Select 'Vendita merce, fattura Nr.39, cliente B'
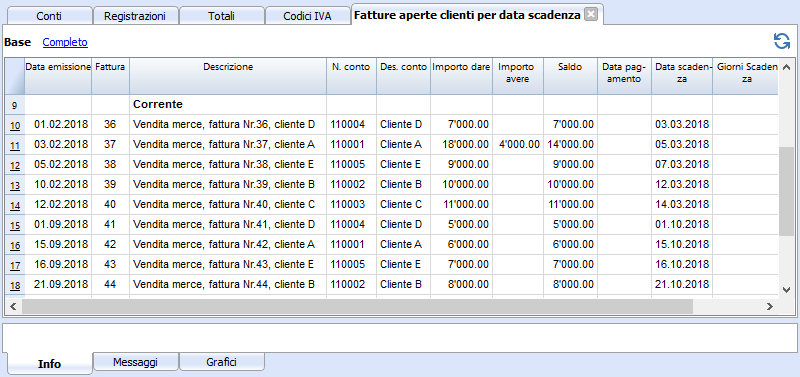Viewport: 800px width, 377px height. [224, 185]
